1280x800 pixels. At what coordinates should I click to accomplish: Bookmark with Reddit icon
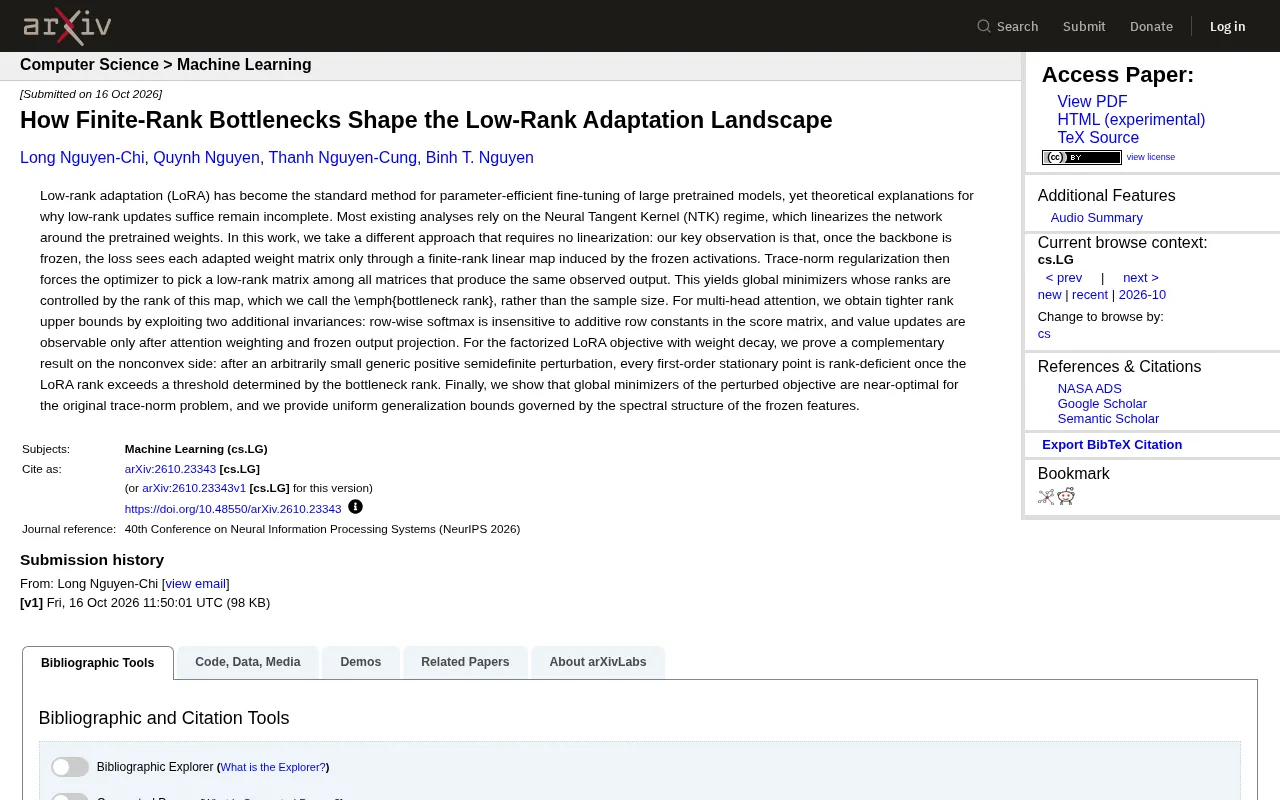1066,497
